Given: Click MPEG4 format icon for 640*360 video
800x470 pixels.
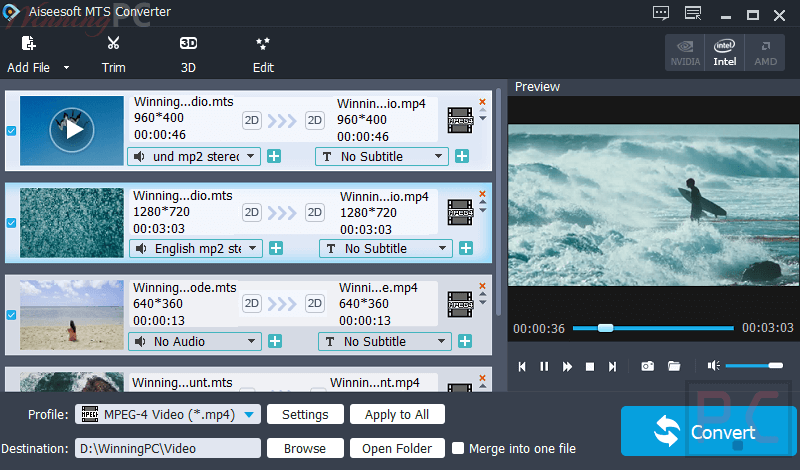Looking at the screenshot, I should (x=460, y=304).
